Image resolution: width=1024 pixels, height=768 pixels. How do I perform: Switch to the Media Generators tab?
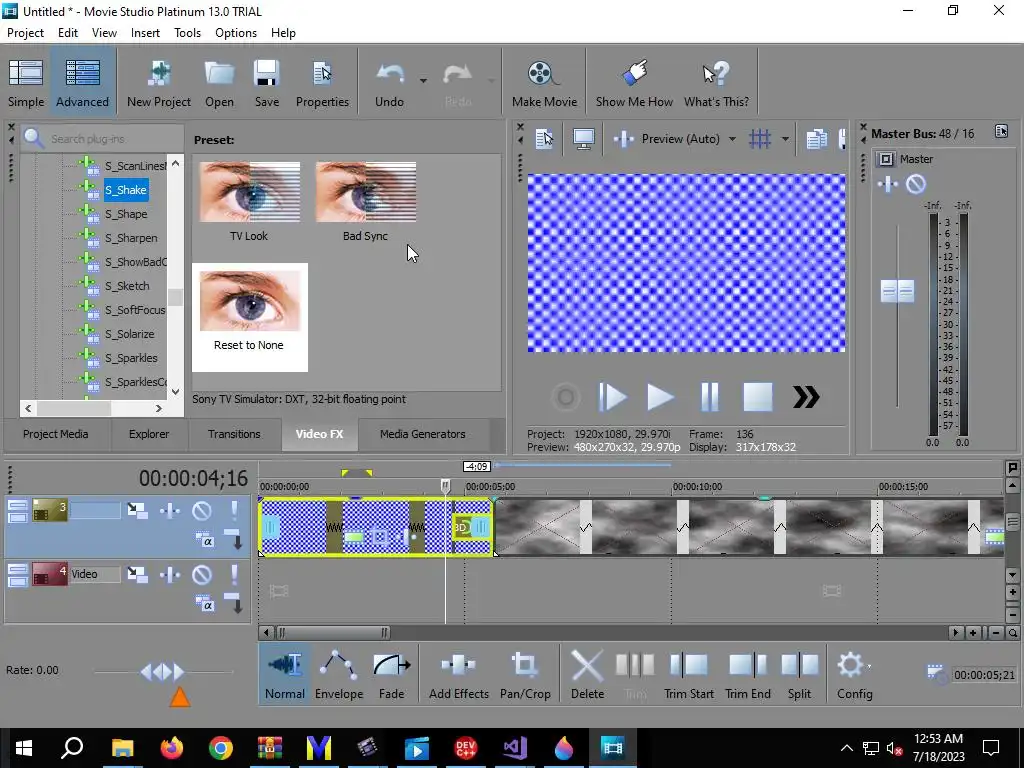(423, 434)
